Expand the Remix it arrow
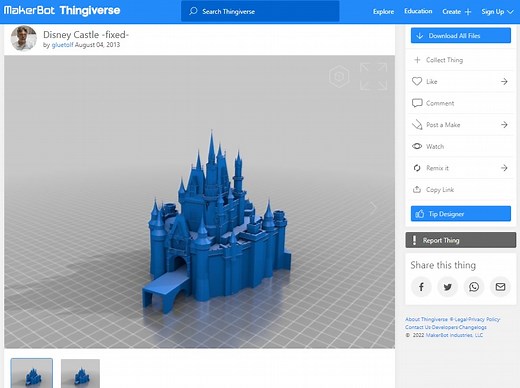 click(x=504, y=168)
